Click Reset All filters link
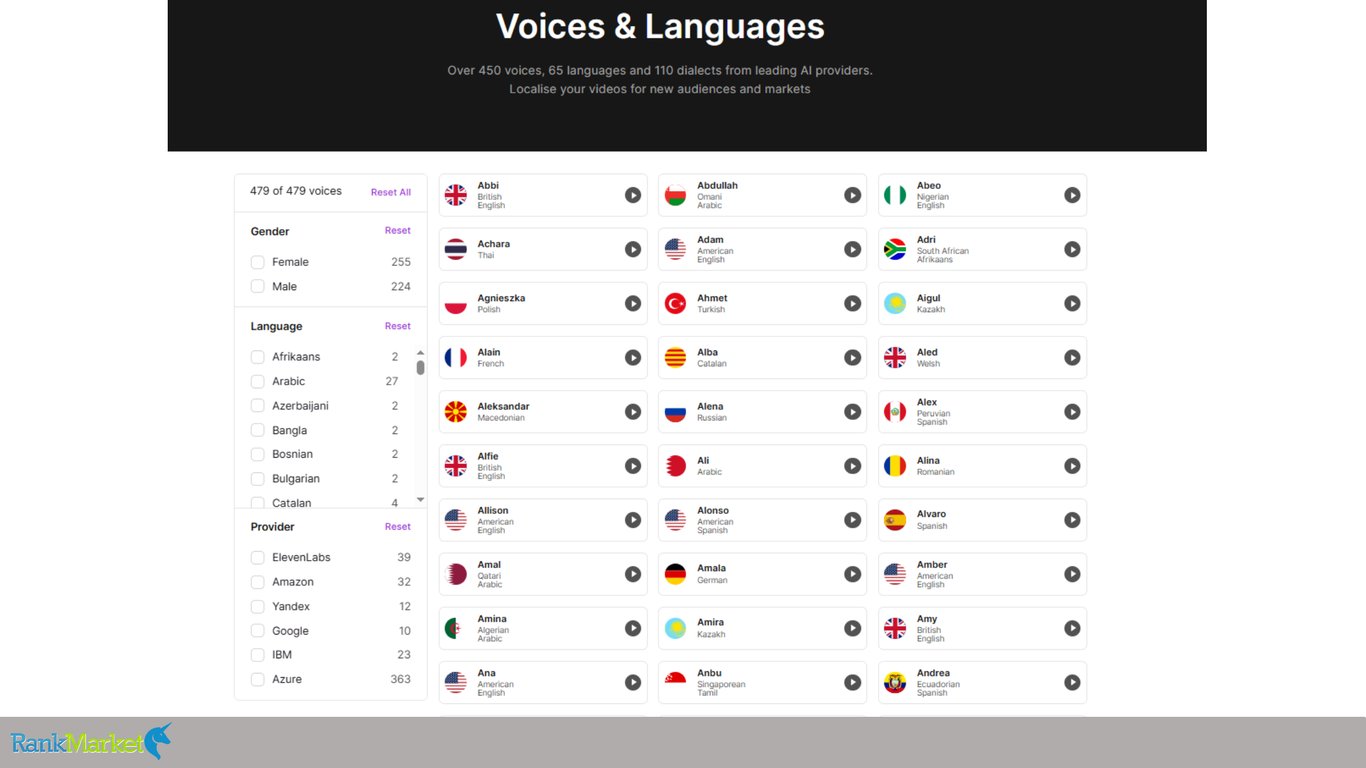 click(391, 192)
